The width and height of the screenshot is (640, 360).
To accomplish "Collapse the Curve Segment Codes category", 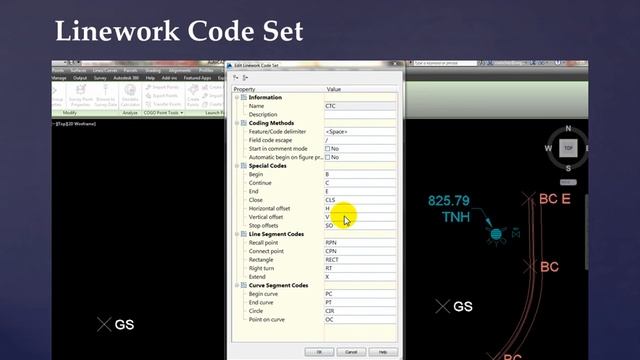I will click(237, 285).
